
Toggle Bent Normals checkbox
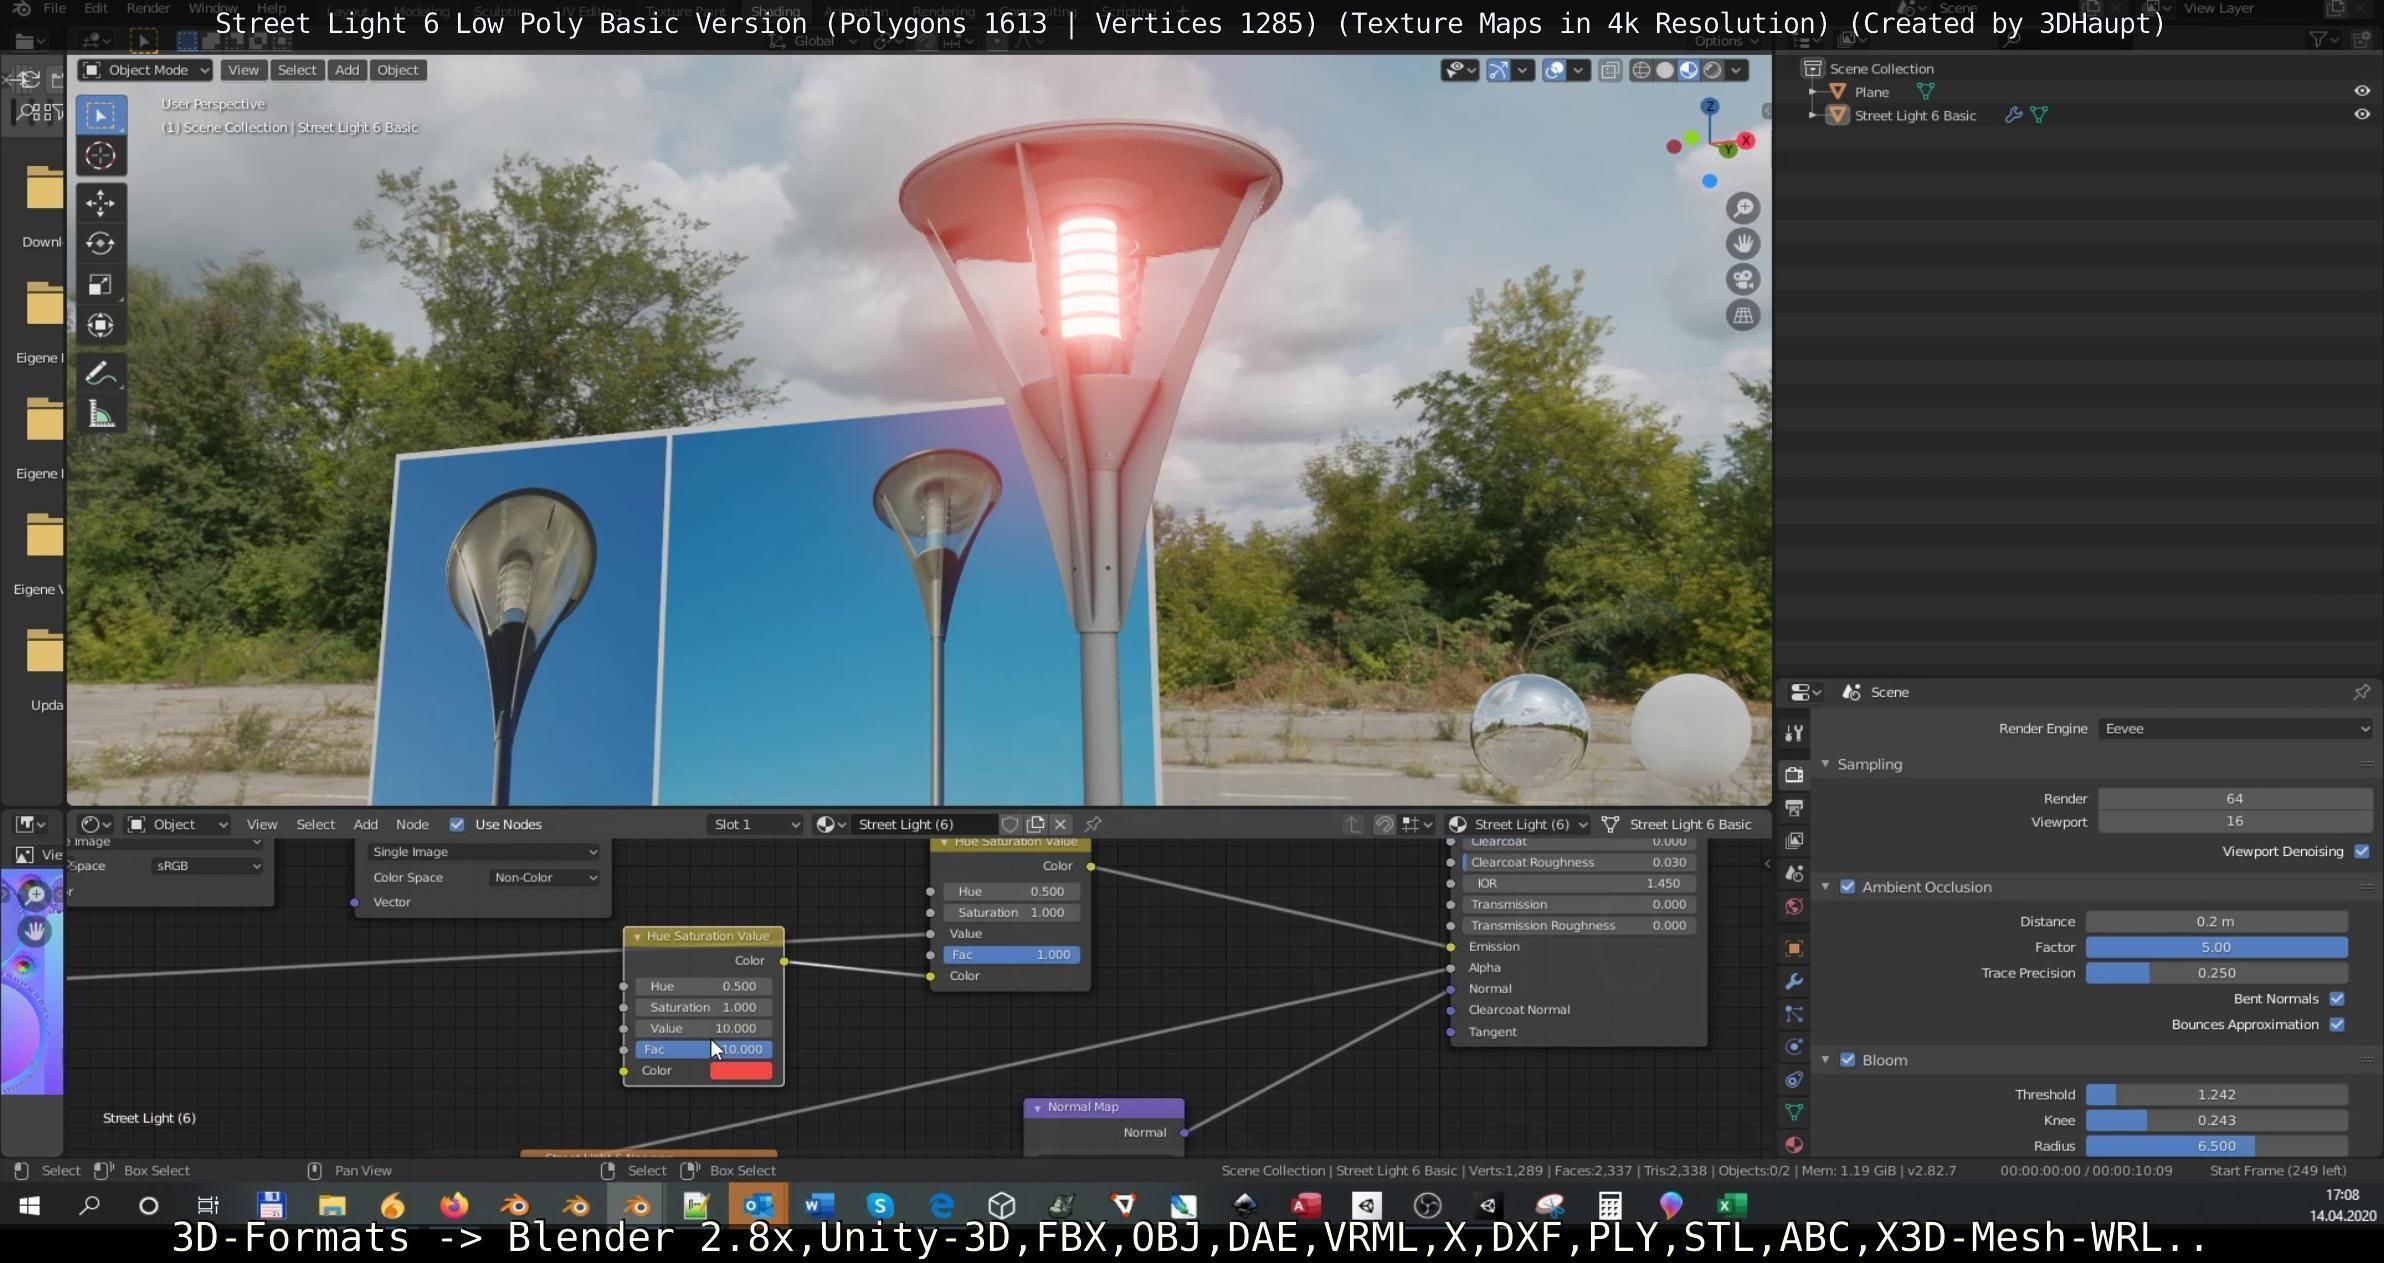pos(2337,999)
